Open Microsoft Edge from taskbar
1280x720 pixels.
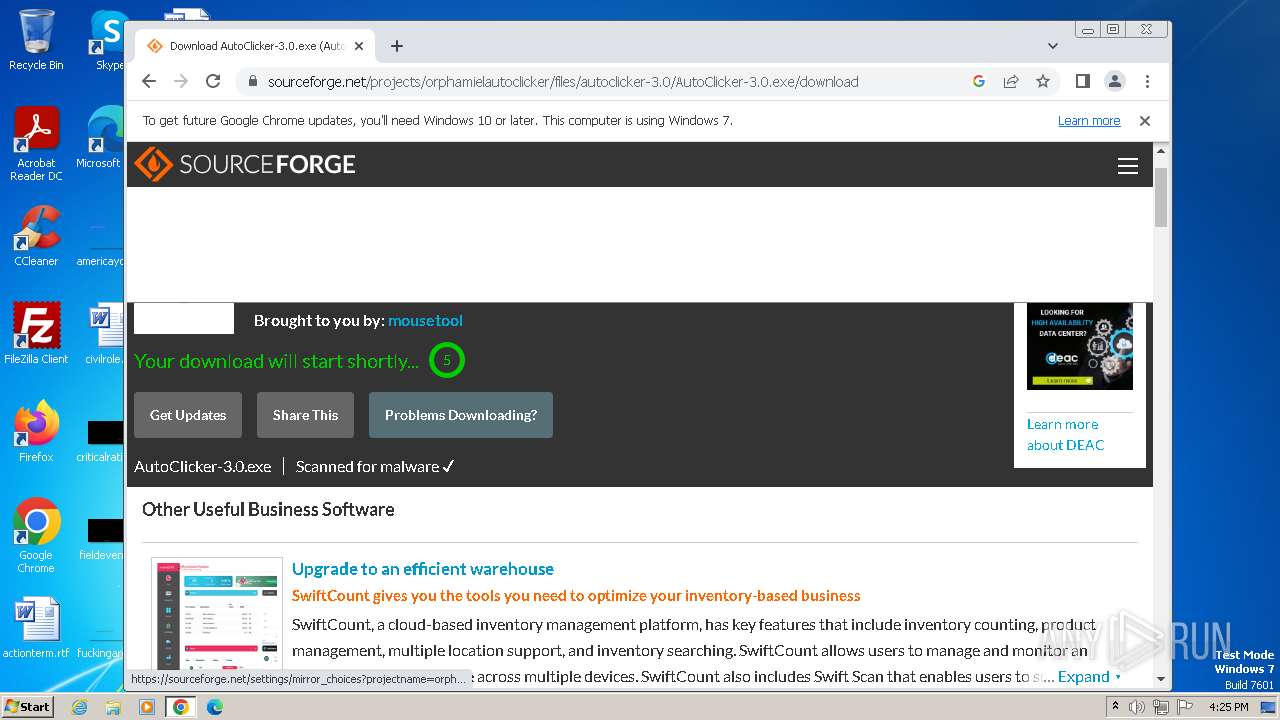(x=215, y=707)
